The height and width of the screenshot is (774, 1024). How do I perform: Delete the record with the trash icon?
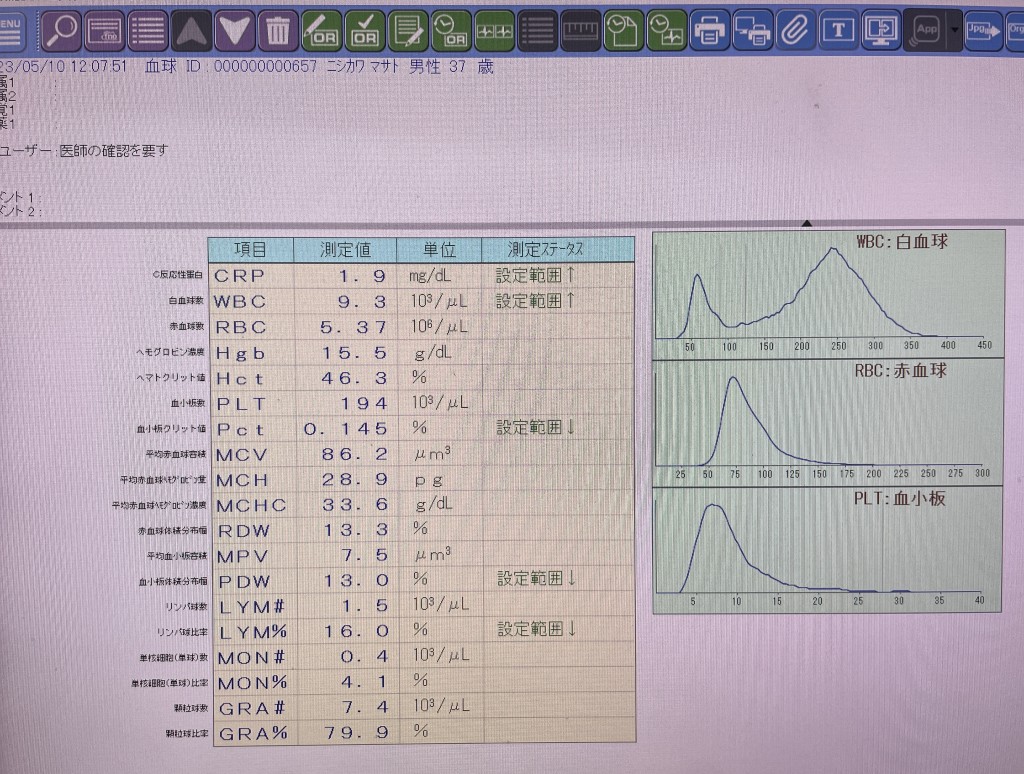(278, 30)
